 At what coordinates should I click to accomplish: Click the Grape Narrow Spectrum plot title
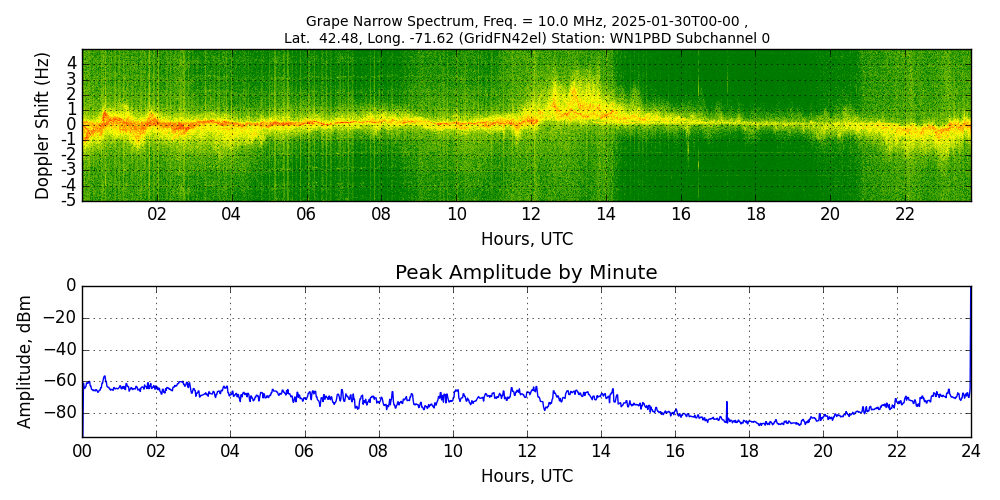coord(526,21)
